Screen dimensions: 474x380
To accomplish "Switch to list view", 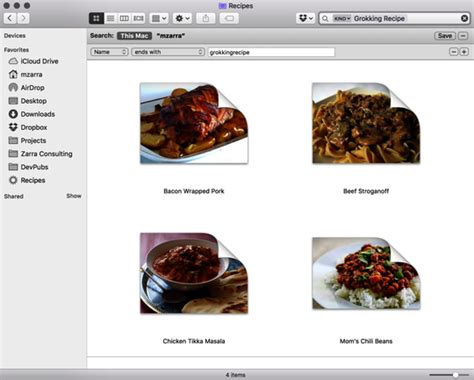I will click(110, 18).
